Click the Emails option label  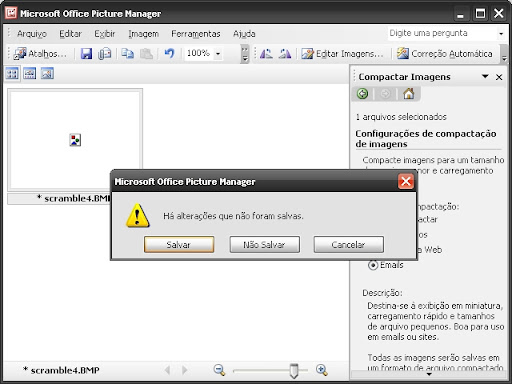pos(392,265)
